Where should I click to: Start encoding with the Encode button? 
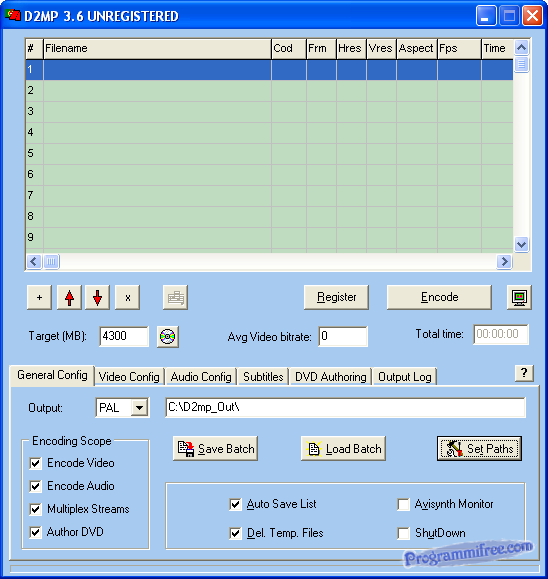point(439,297)
